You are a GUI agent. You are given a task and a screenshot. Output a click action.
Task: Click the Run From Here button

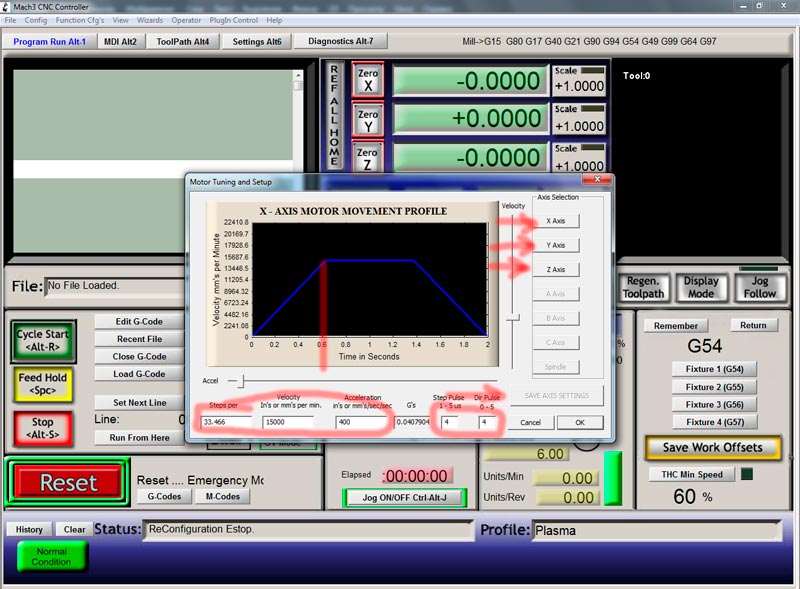coord(139,437)
